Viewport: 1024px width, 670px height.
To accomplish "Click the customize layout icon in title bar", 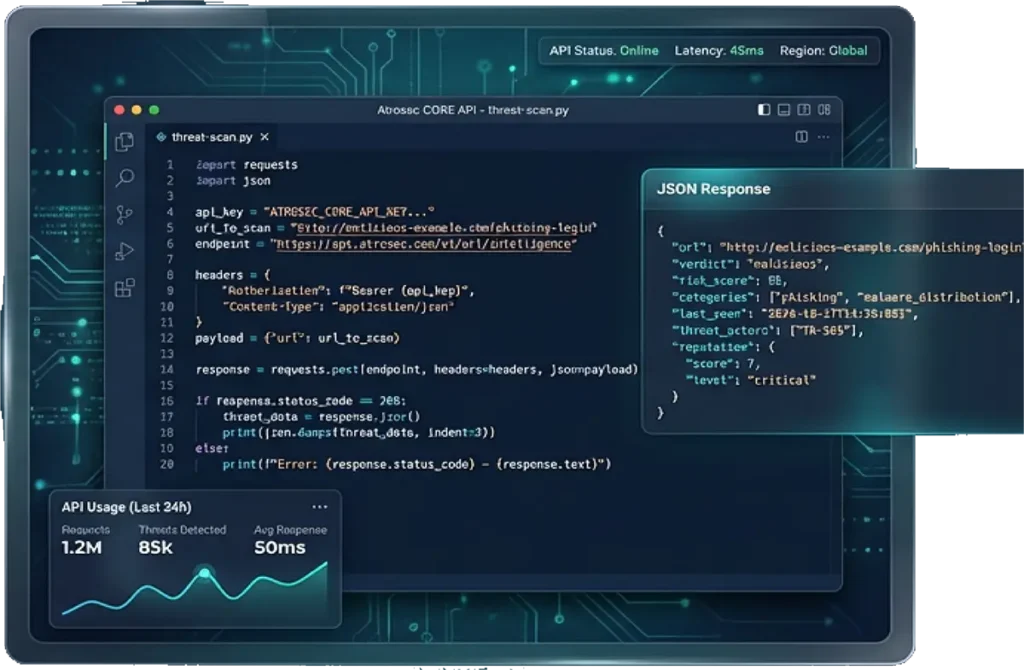I will coord(825,110).
